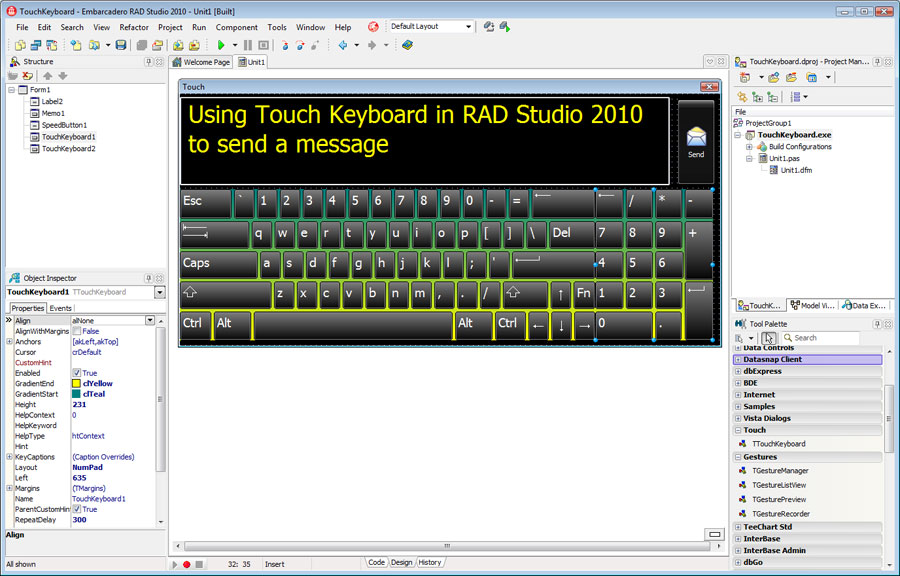Screen dimensions: 900x576
Task: Click the green Run button in the toolbar
Action: [x=221, y=45]
